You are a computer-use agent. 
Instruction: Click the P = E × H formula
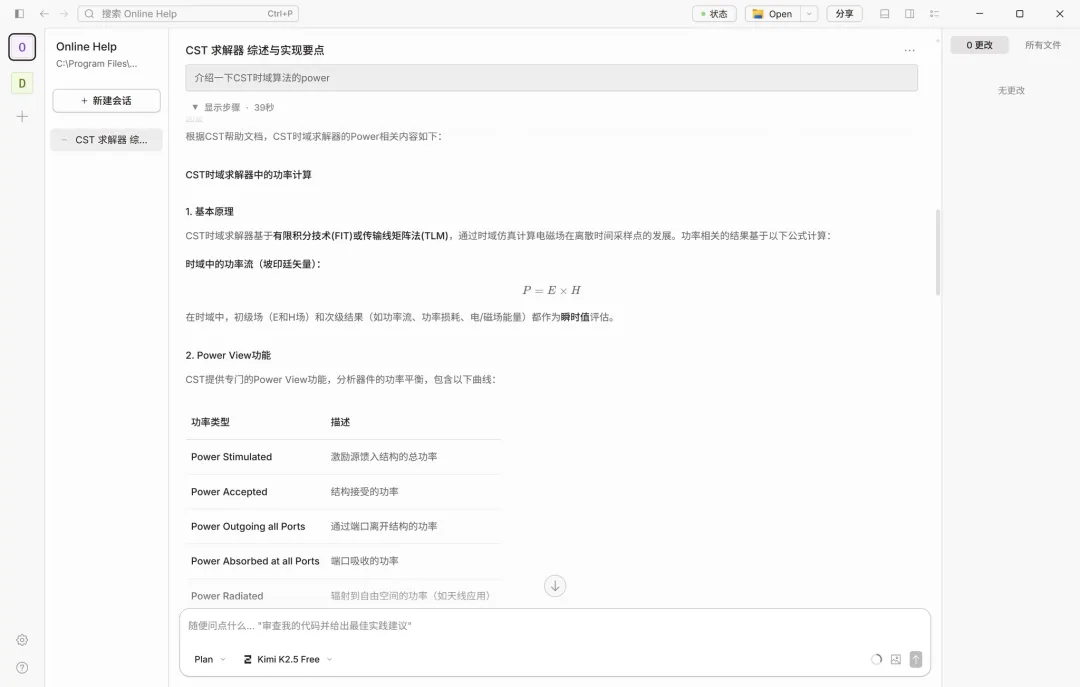point(552,290)
